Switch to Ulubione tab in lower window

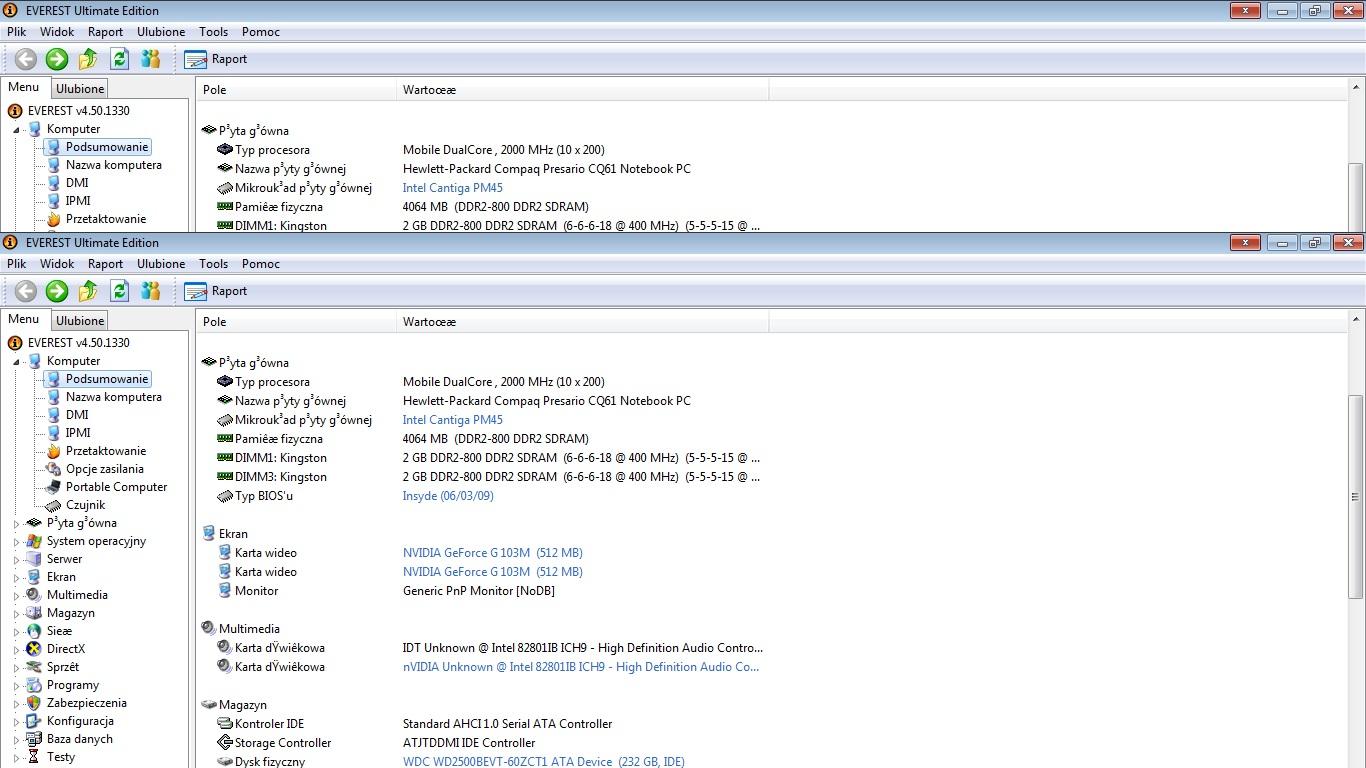tap(80, 321)
